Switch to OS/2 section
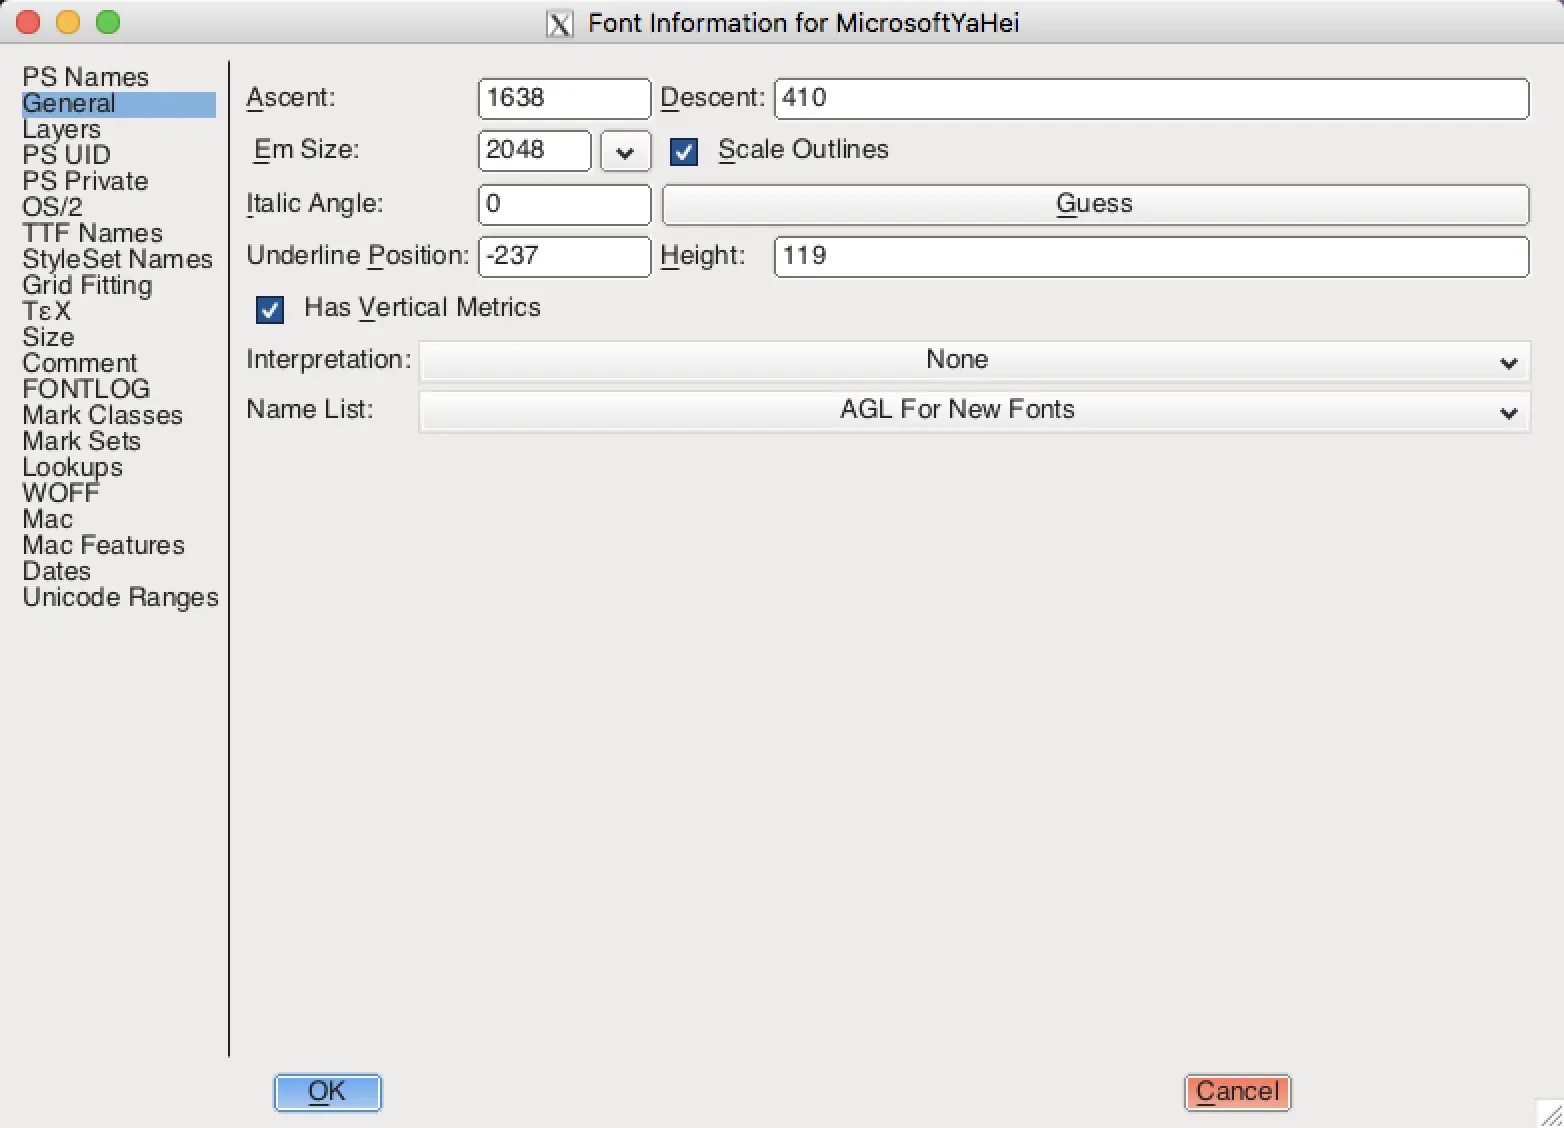Viewport: 1564px width, 1128px height. click(52, 207)
